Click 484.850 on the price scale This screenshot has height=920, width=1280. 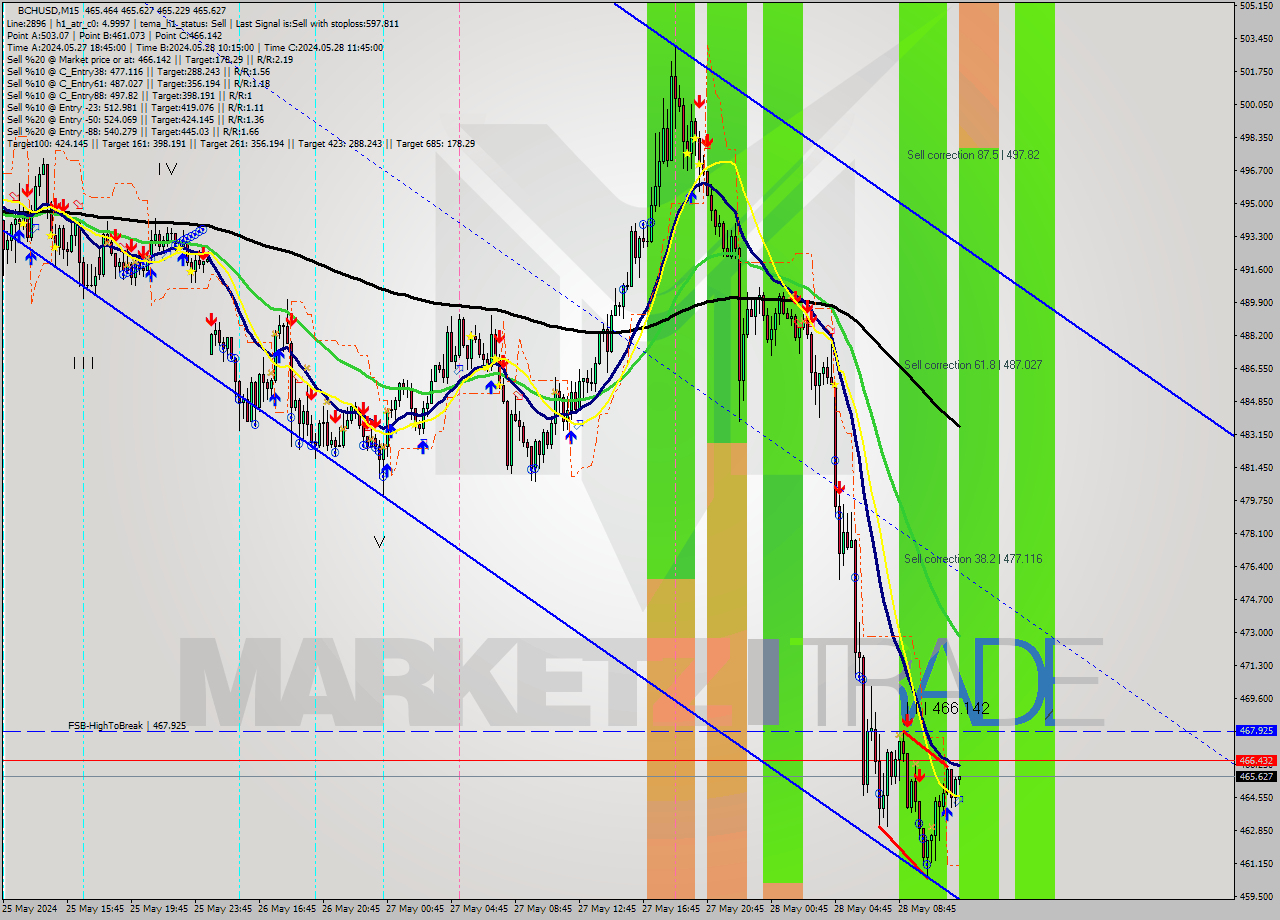(1255, 402)
